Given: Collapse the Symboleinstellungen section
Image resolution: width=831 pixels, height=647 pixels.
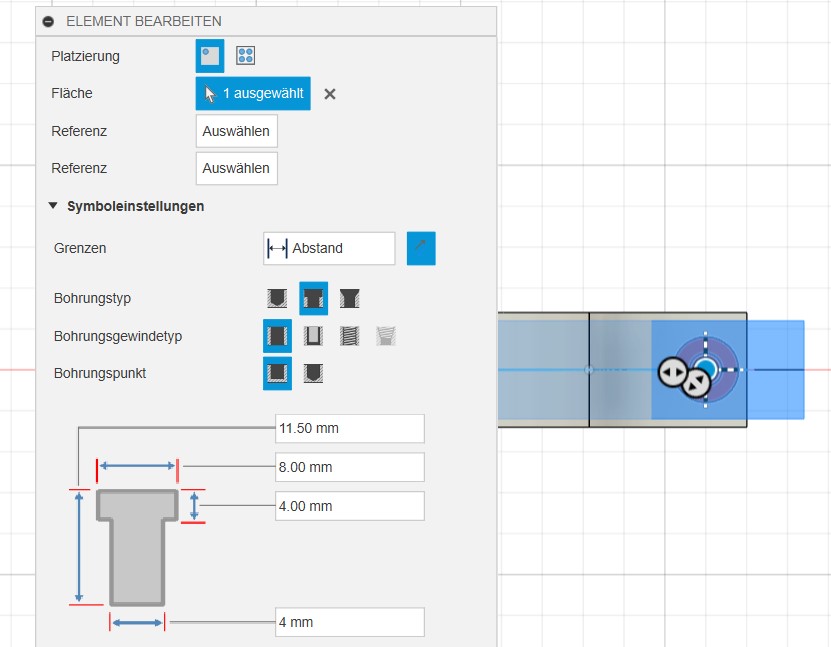Looking at the screenshot, I should click(53, 206).
